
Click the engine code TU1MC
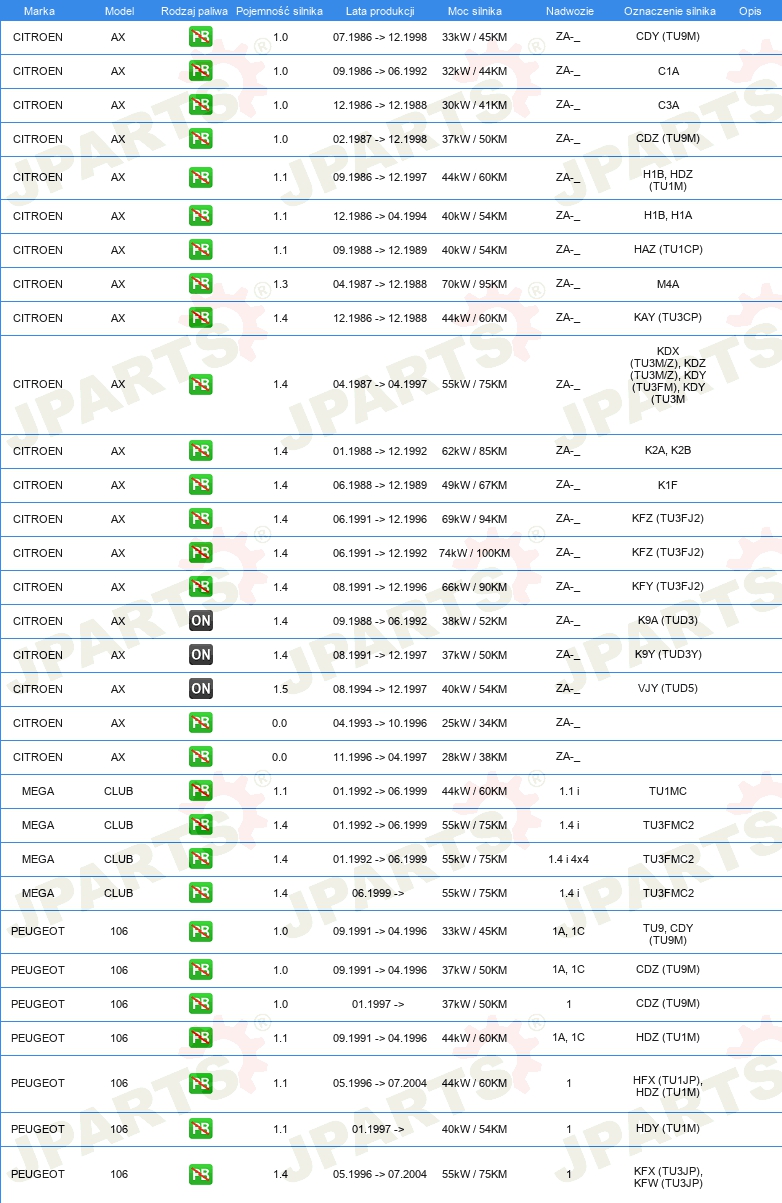click(668, 791)
